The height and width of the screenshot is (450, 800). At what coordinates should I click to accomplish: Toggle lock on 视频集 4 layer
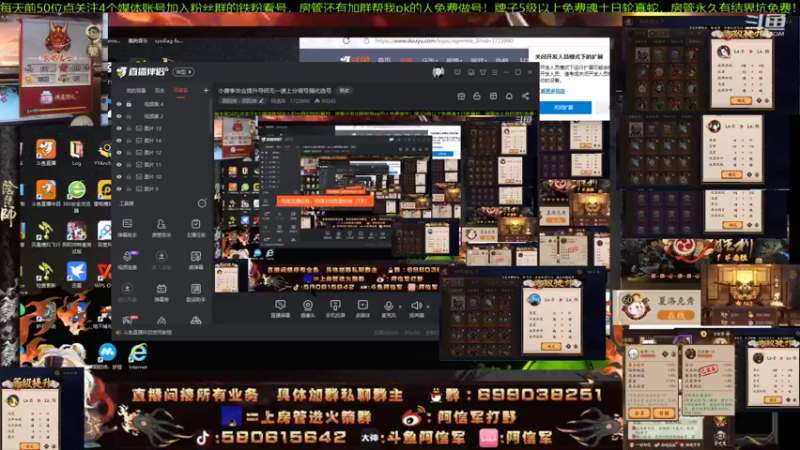point(129,104)
